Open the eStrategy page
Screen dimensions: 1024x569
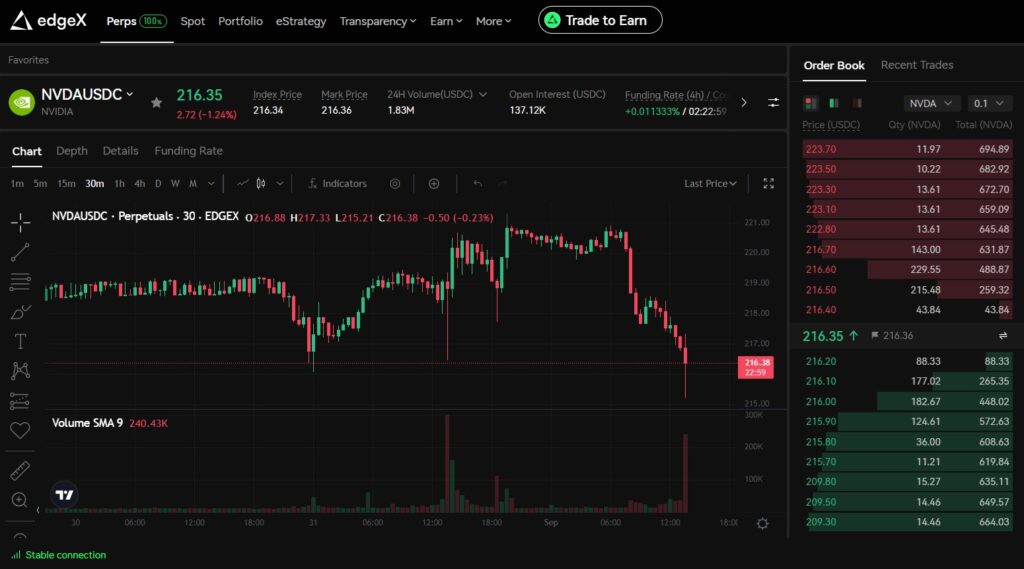coord(301,21)
